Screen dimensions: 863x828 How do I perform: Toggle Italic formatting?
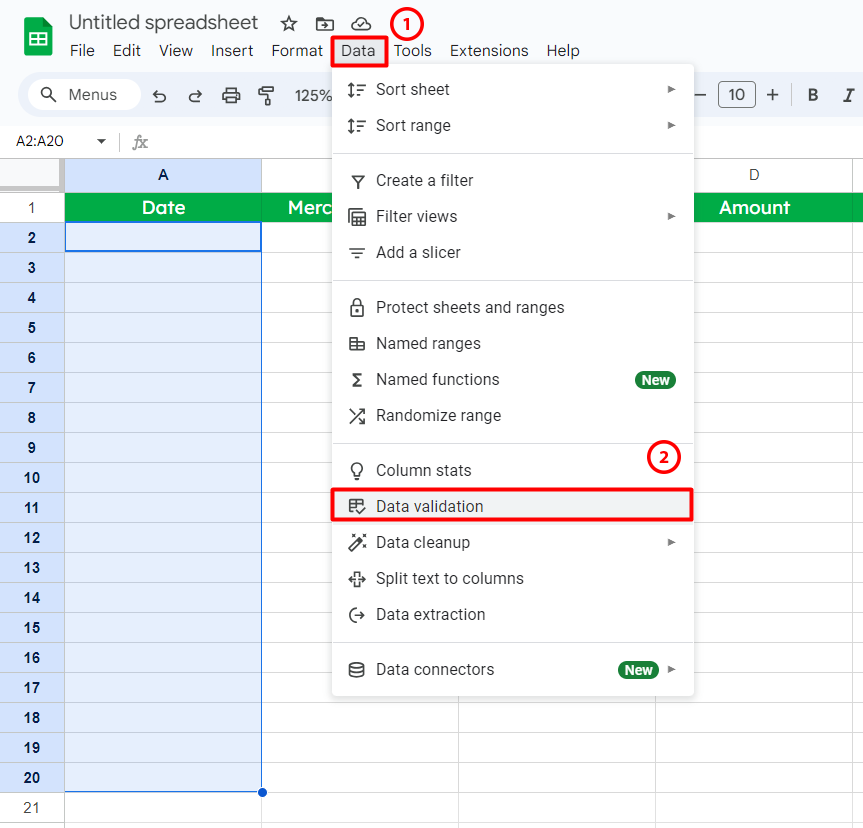848,95
